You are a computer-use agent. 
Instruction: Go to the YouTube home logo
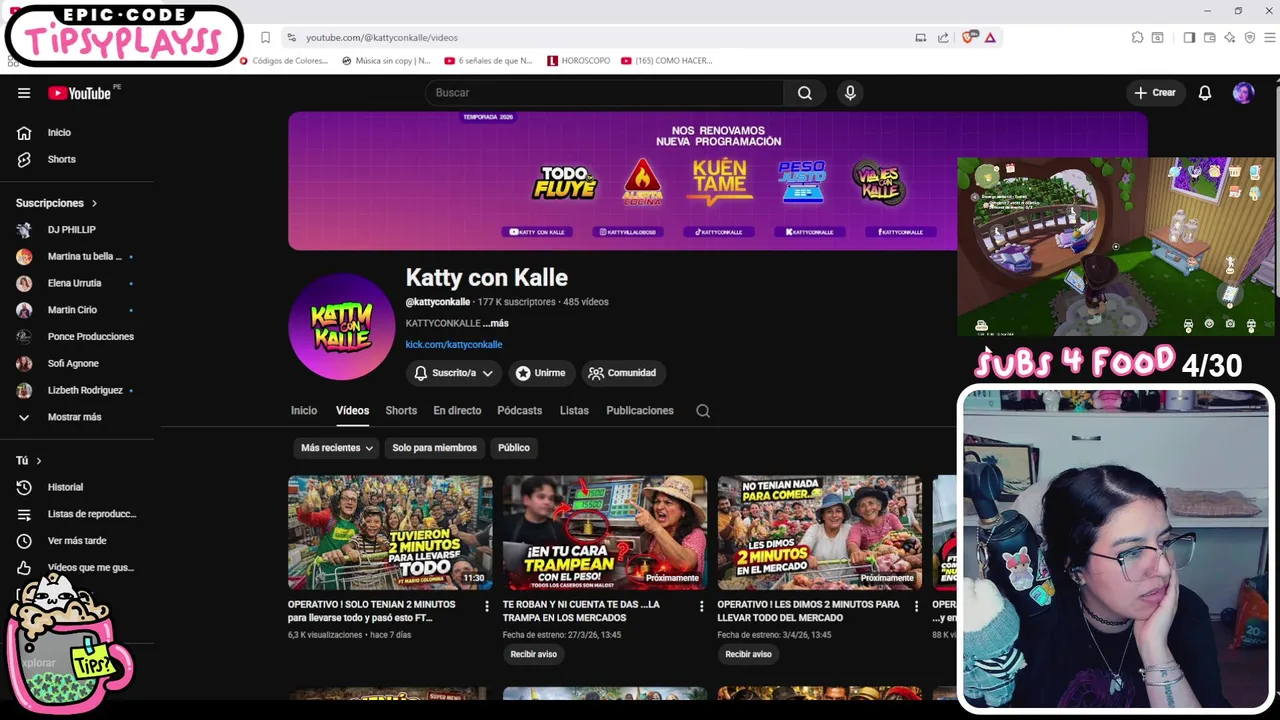click(79, 93)
